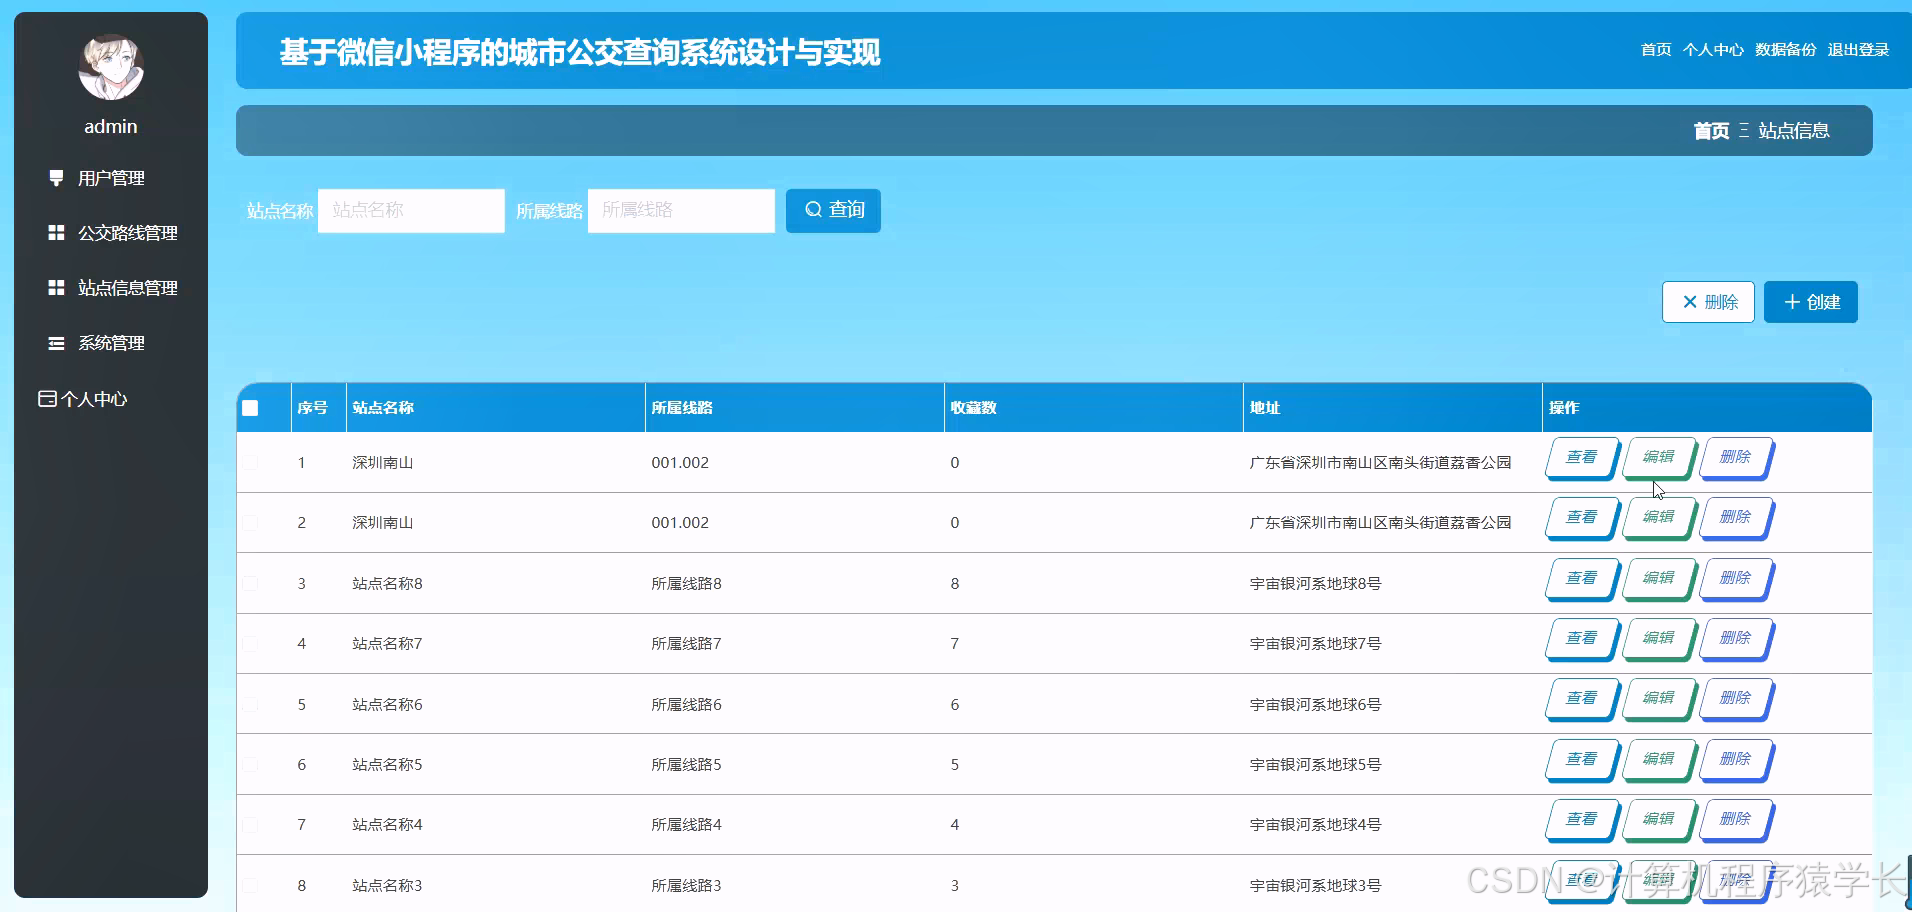
Task: Click 查看 on the 深圳南山 row
Action: 1580,458
